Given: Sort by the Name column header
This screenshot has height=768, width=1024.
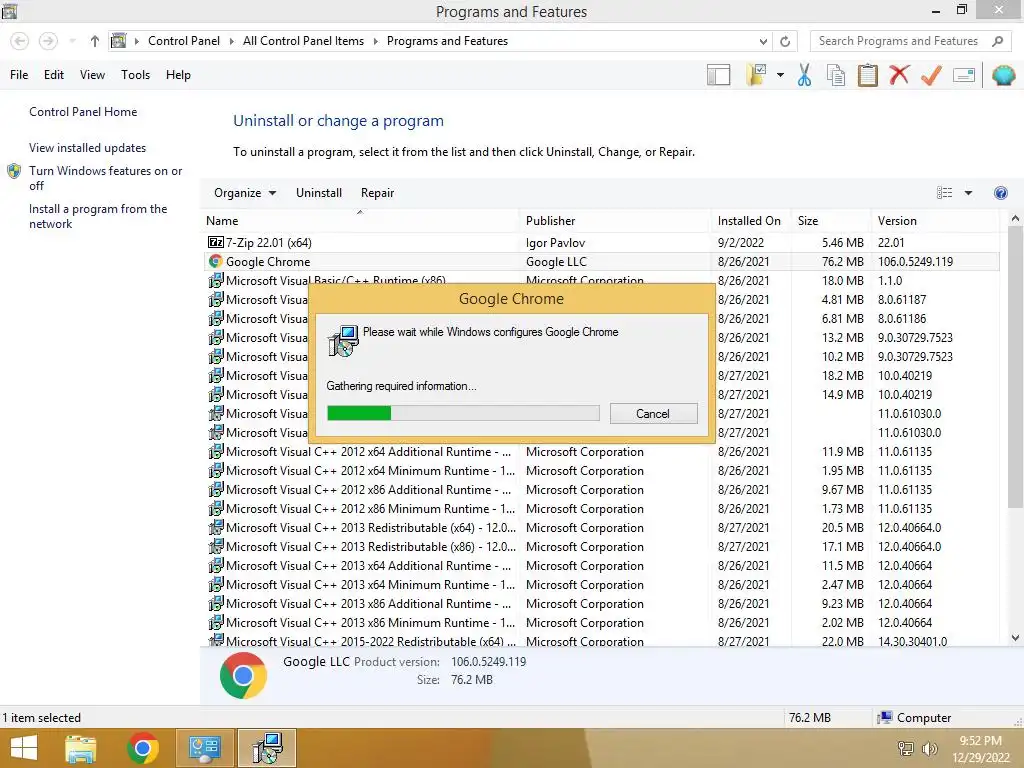Looking at the screenshot, I should tap(360, 221).
